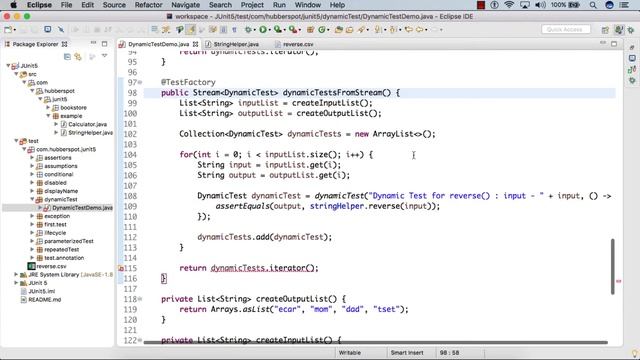
Task: Expand the bookstore package
Action: click(48, 107)
